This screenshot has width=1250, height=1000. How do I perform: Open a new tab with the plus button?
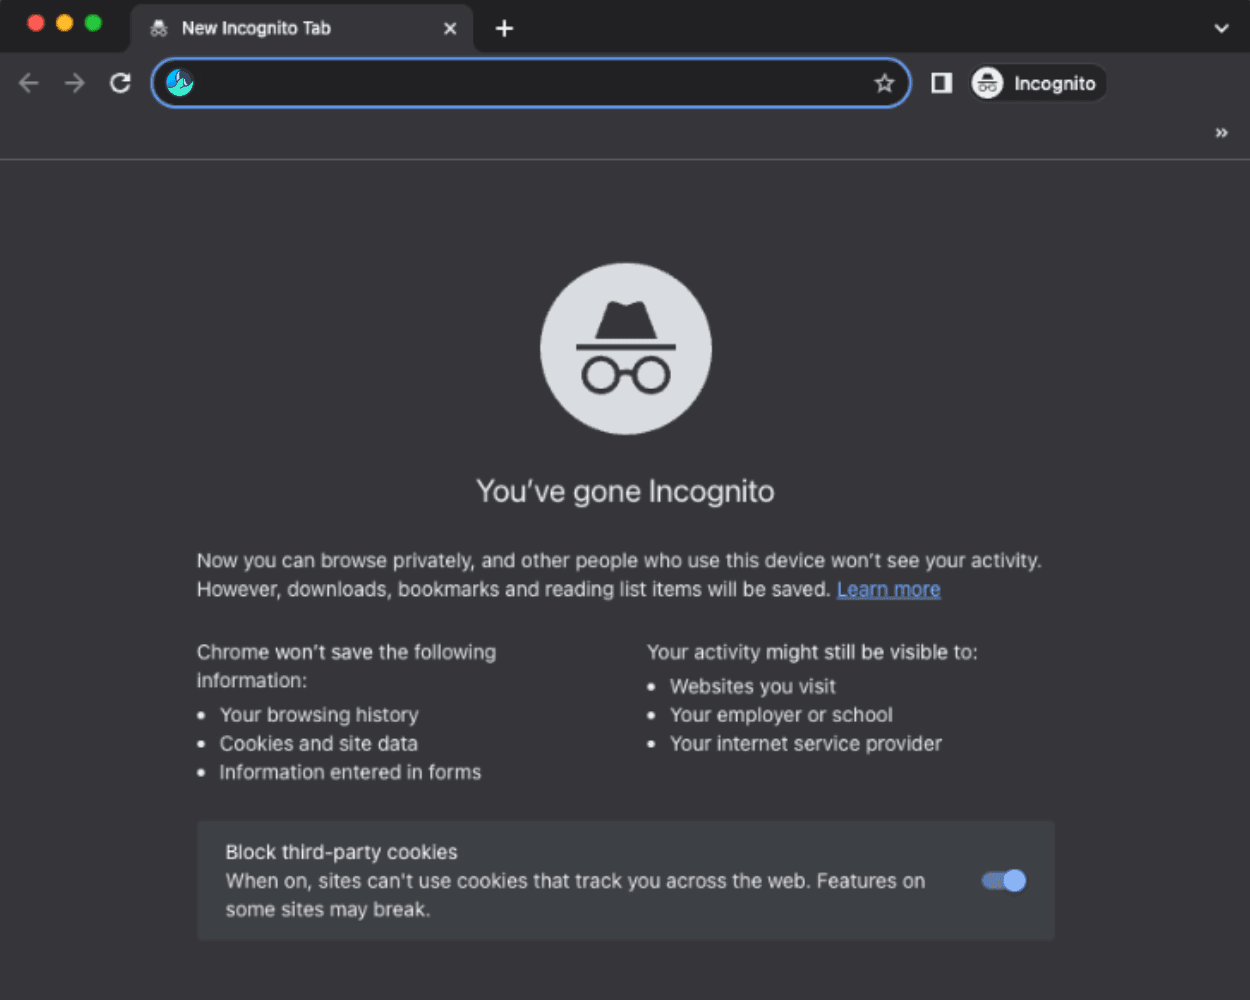(x=504, y=28)
